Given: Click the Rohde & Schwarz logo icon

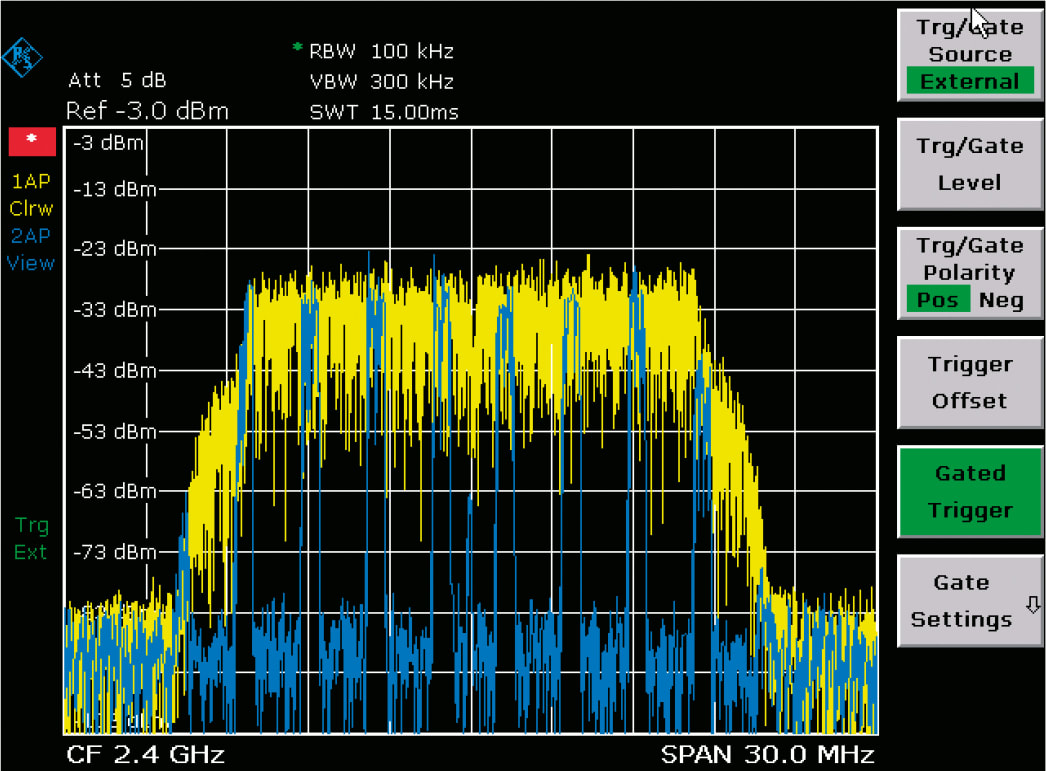Looking at the screenshot, I should 22,57.
